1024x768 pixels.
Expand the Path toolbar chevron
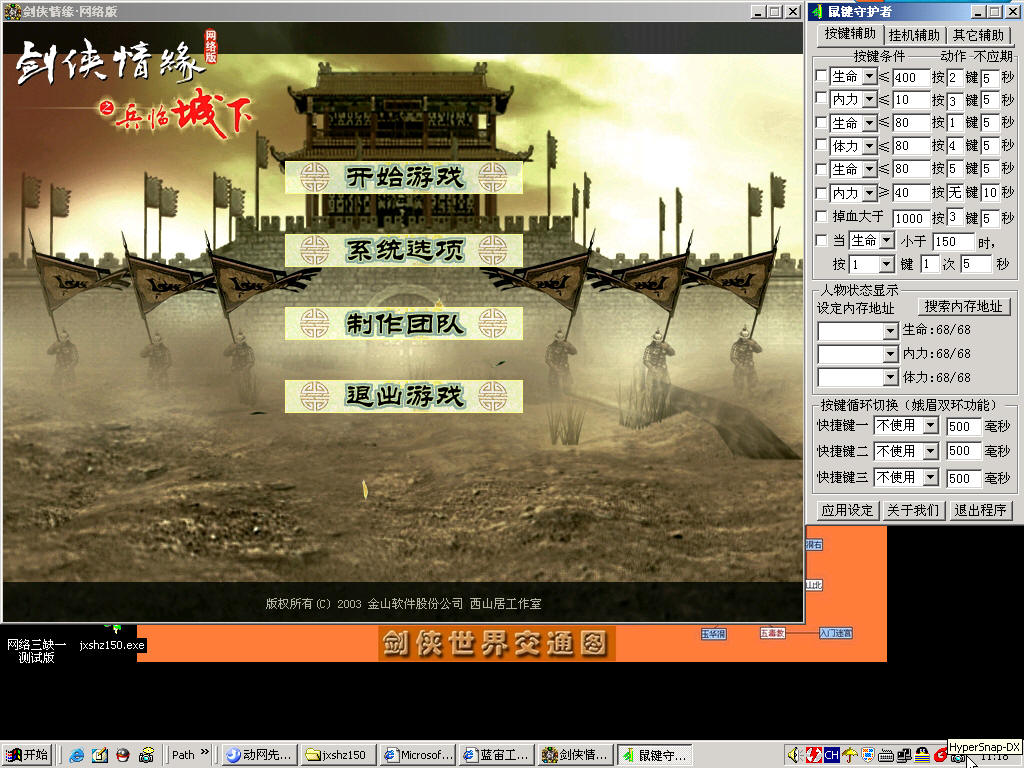click(204, 753)
